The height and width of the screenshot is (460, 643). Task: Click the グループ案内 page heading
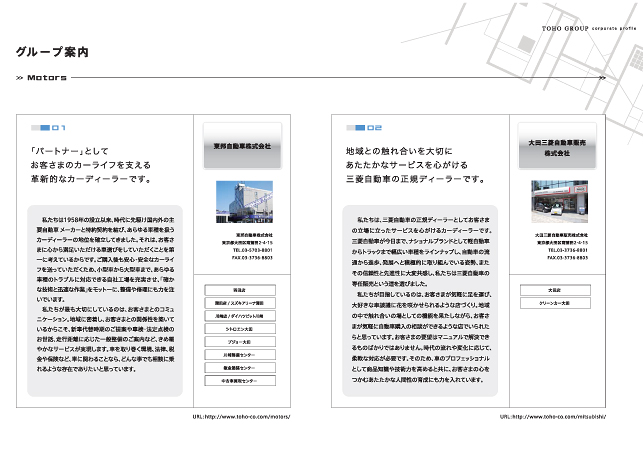tap(52, 52)
